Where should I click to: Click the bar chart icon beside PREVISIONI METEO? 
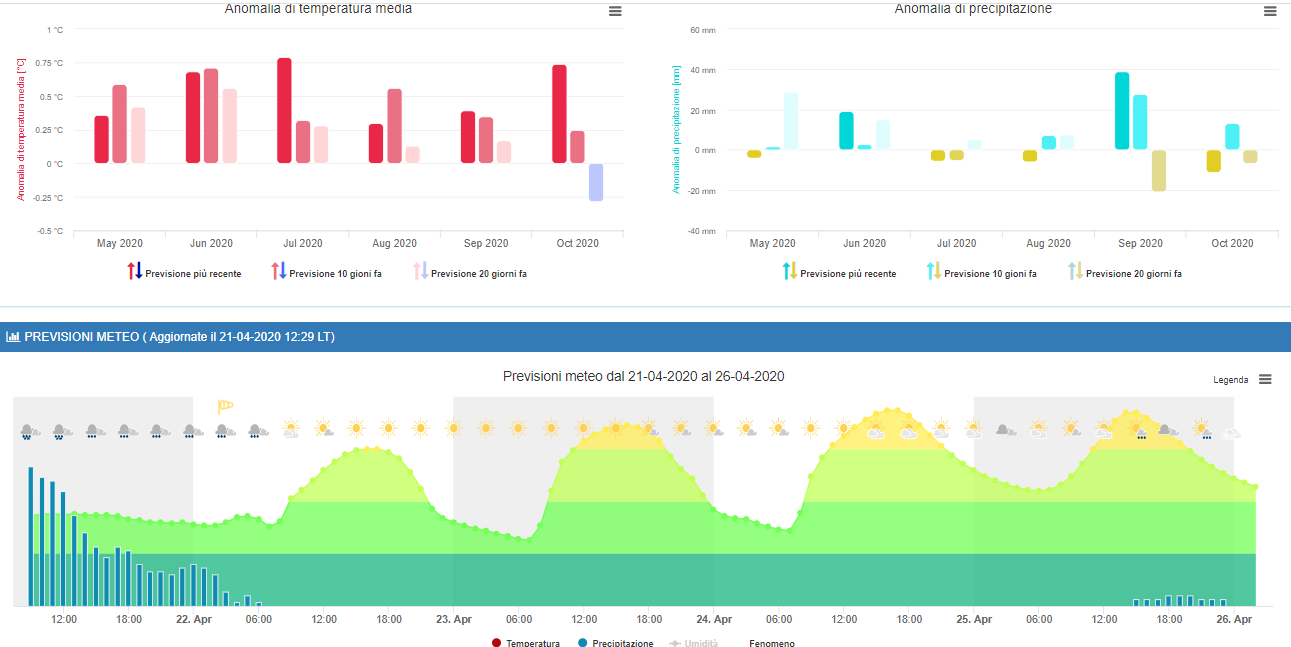coord(13,337)
